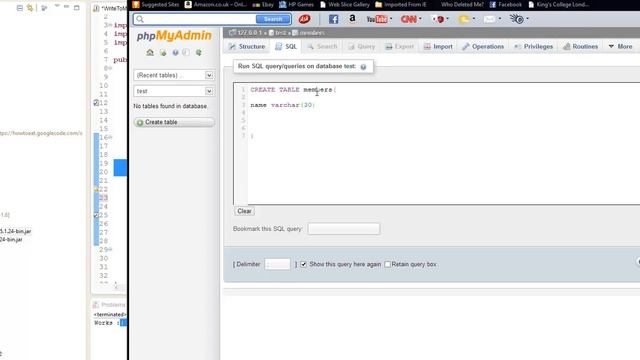Open King's College London bookmark
Screen dimensions: 640x360
tap(559, 5)
